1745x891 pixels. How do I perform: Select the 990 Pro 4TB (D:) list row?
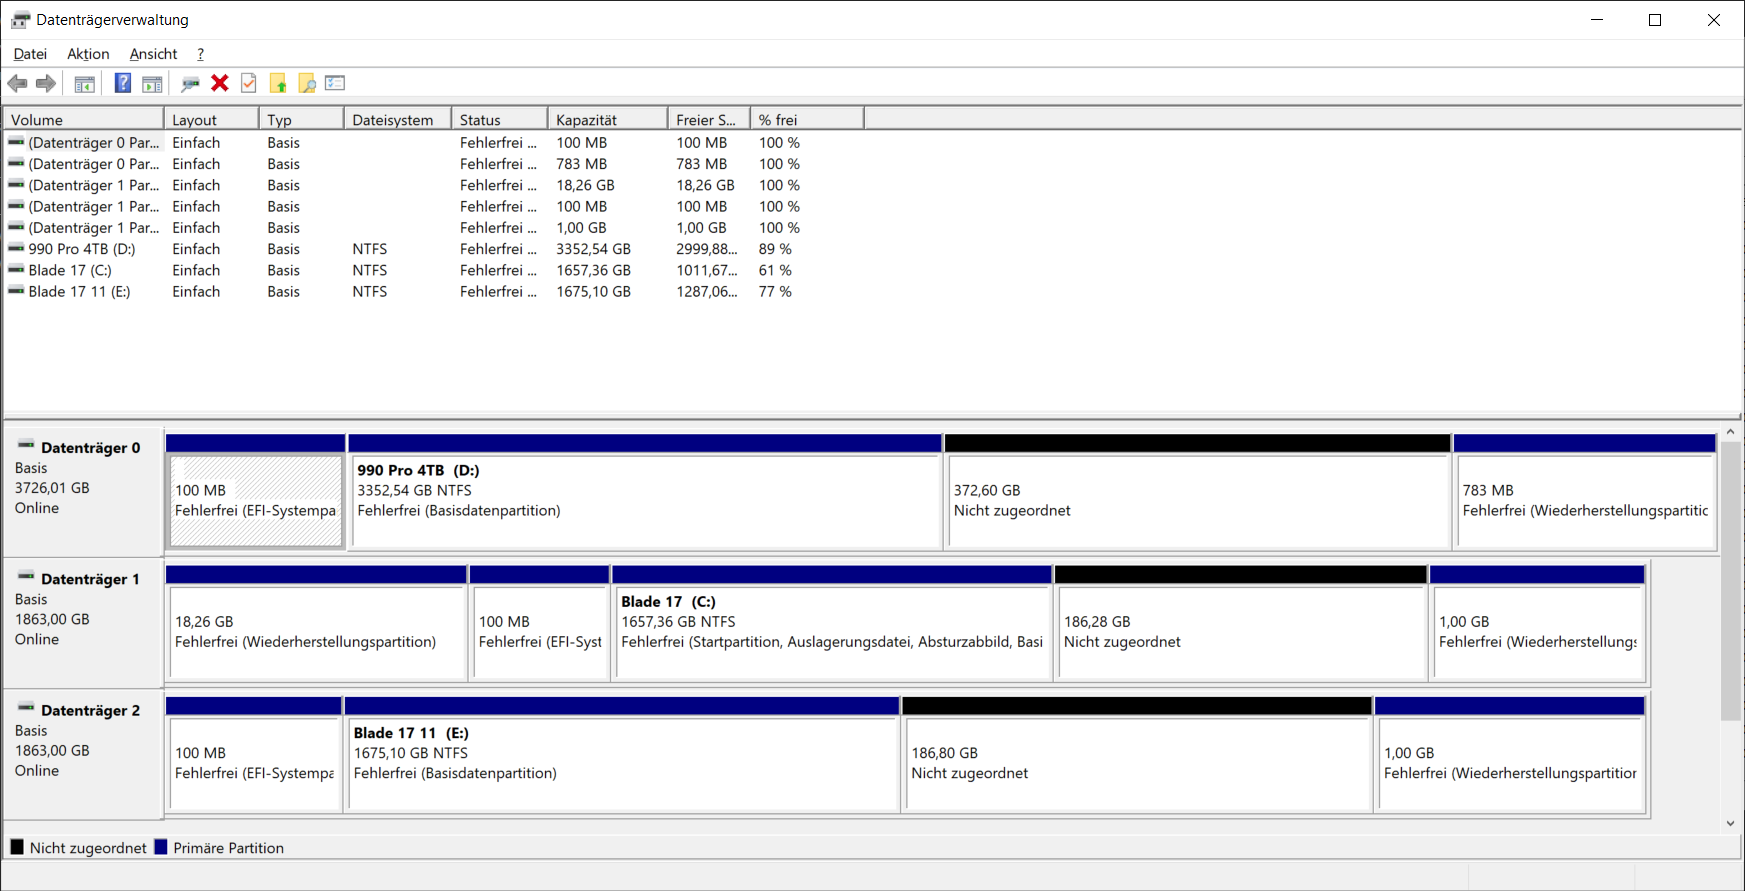[434, 249]
